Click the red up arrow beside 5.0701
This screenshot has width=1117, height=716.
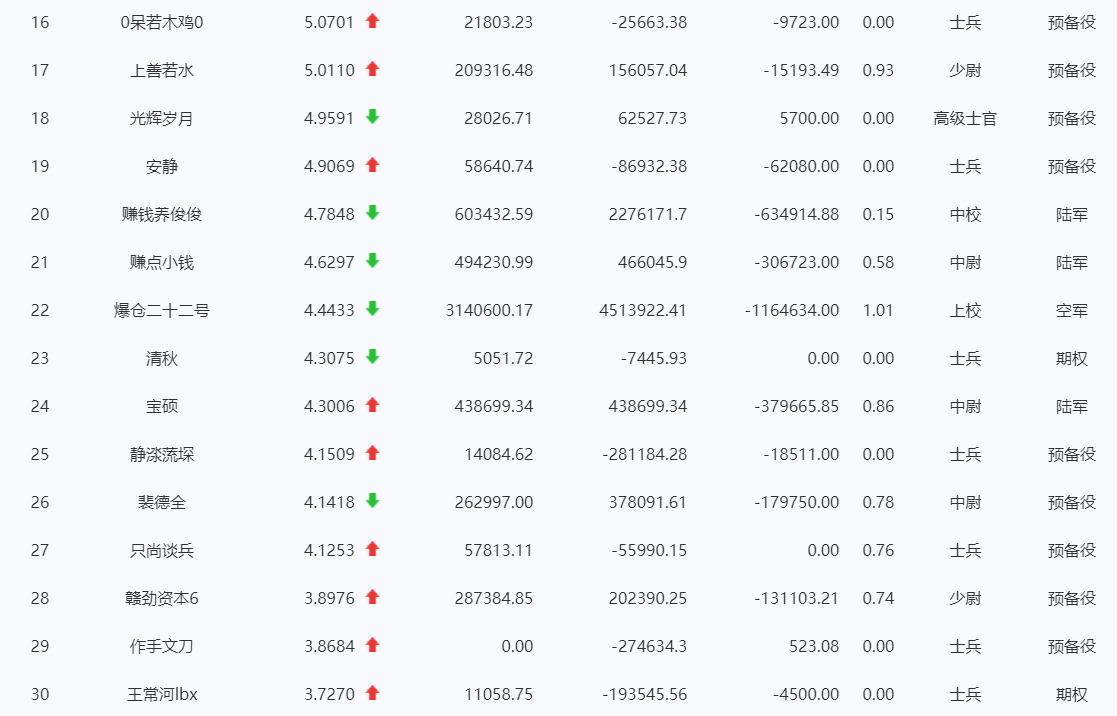(x=372, y=21)
